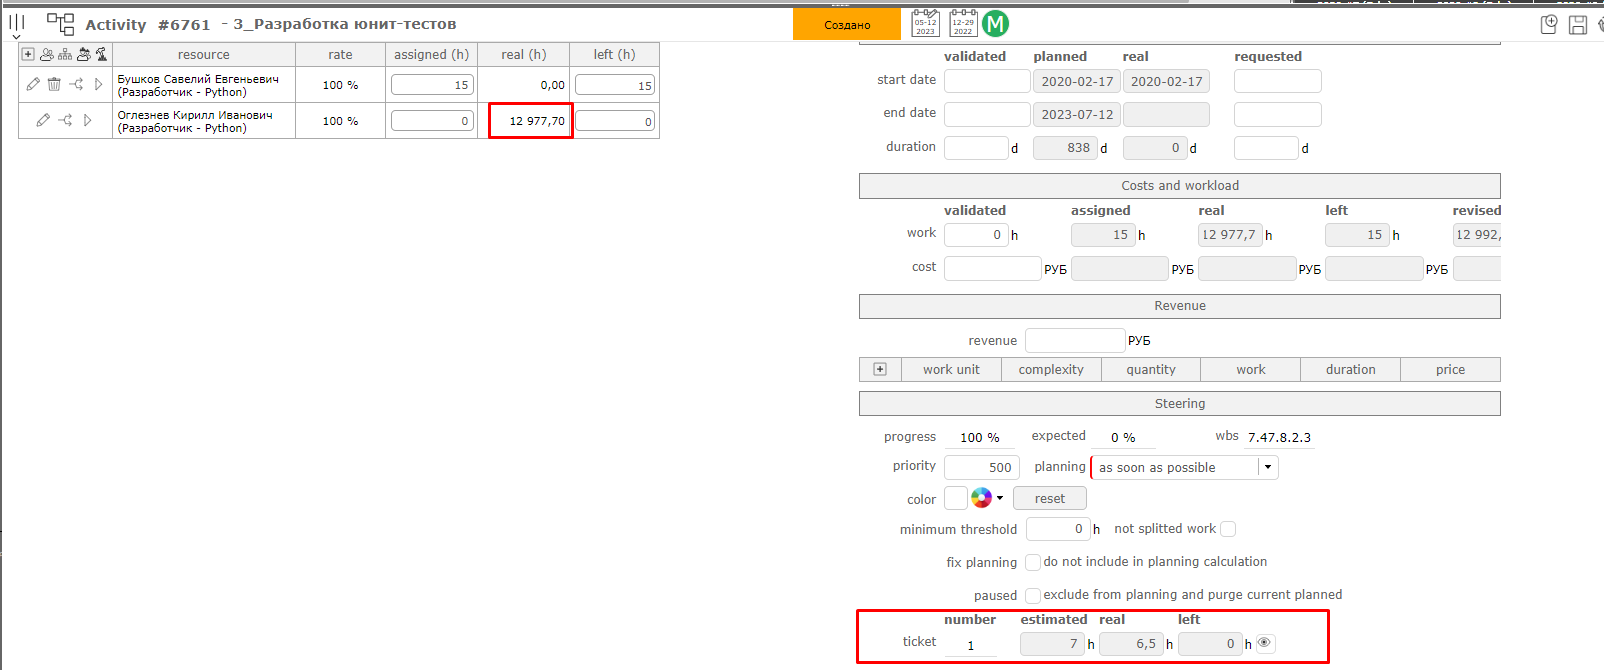Click the green M user avatar
This screenshot has width=1604, height=670.
click(x=995, y=24)
